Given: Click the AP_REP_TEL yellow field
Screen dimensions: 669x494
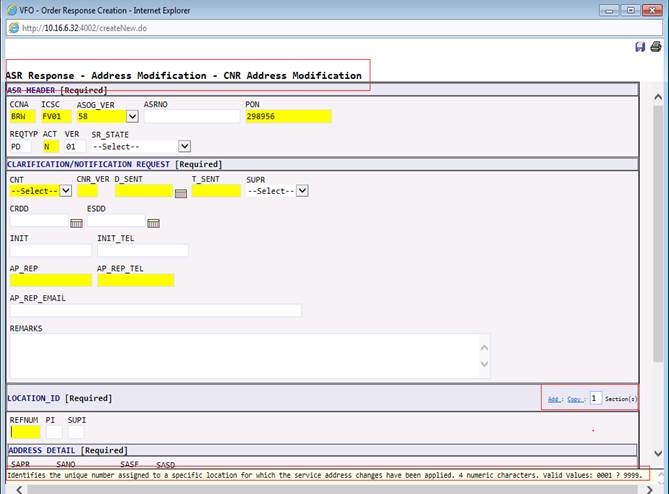Looking at the screenshot, I should pyautogui.click(x=136, y=280).
